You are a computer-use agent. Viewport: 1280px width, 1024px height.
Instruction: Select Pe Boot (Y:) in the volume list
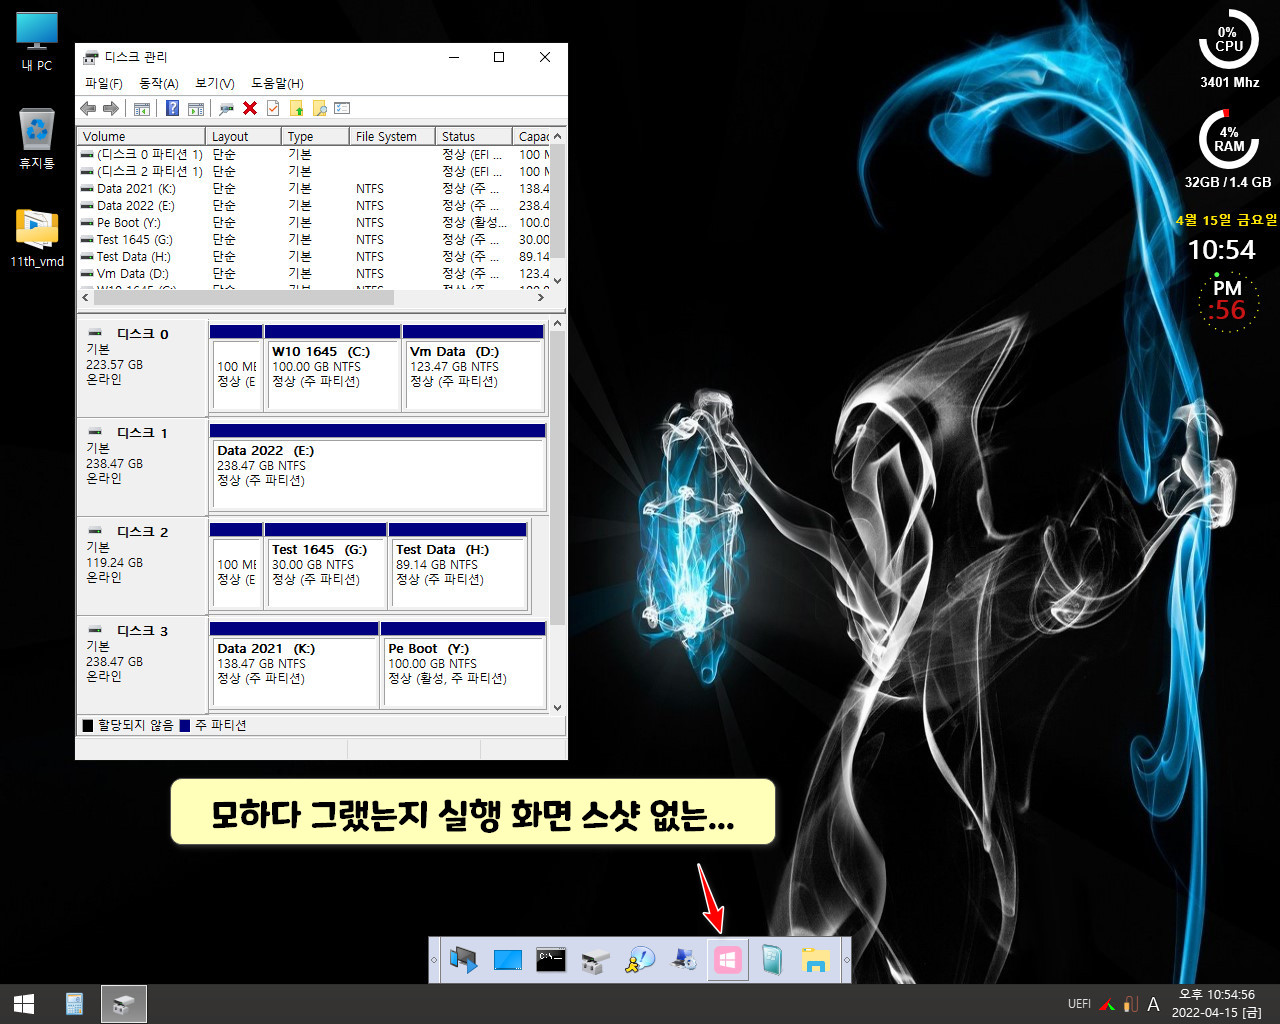pos(314,222)
